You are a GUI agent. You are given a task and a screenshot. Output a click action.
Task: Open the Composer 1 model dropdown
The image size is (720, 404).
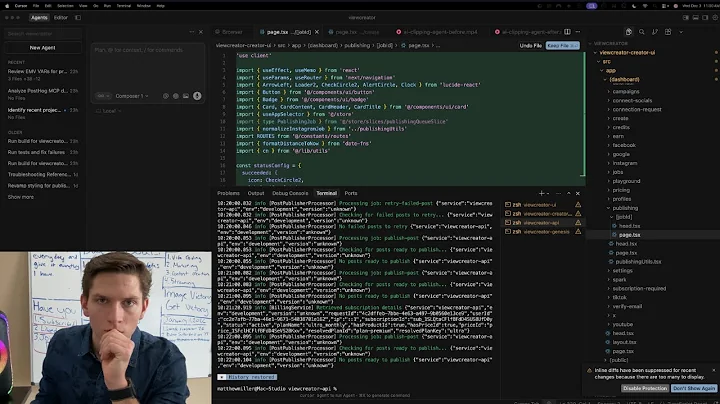coord(132,96)
